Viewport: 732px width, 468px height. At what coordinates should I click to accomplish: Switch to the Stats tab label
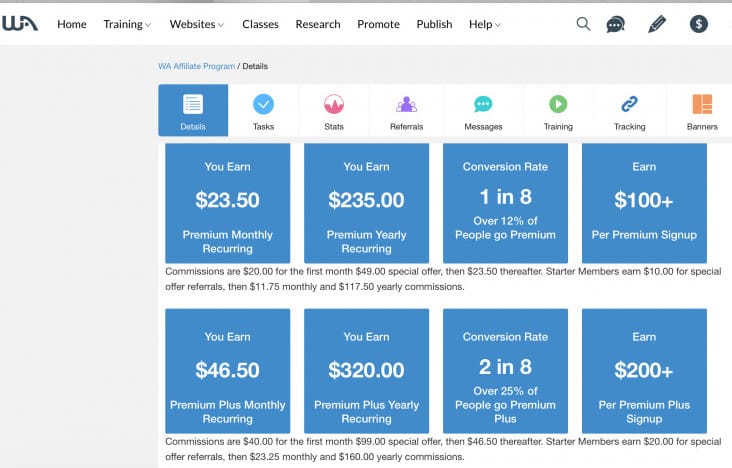pyautogui.click(x=334, y=127)
